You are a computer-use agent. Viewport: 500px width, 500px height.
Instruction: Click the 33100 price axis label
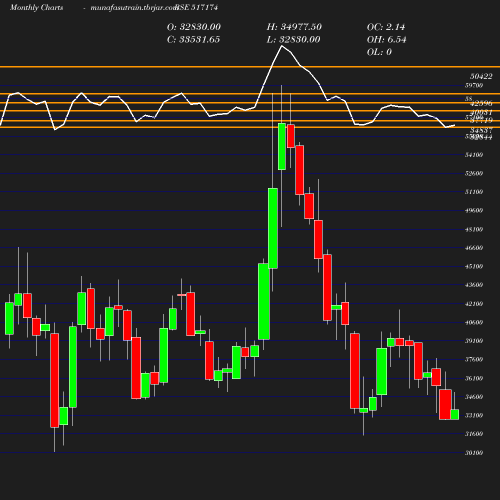(474, 415)
